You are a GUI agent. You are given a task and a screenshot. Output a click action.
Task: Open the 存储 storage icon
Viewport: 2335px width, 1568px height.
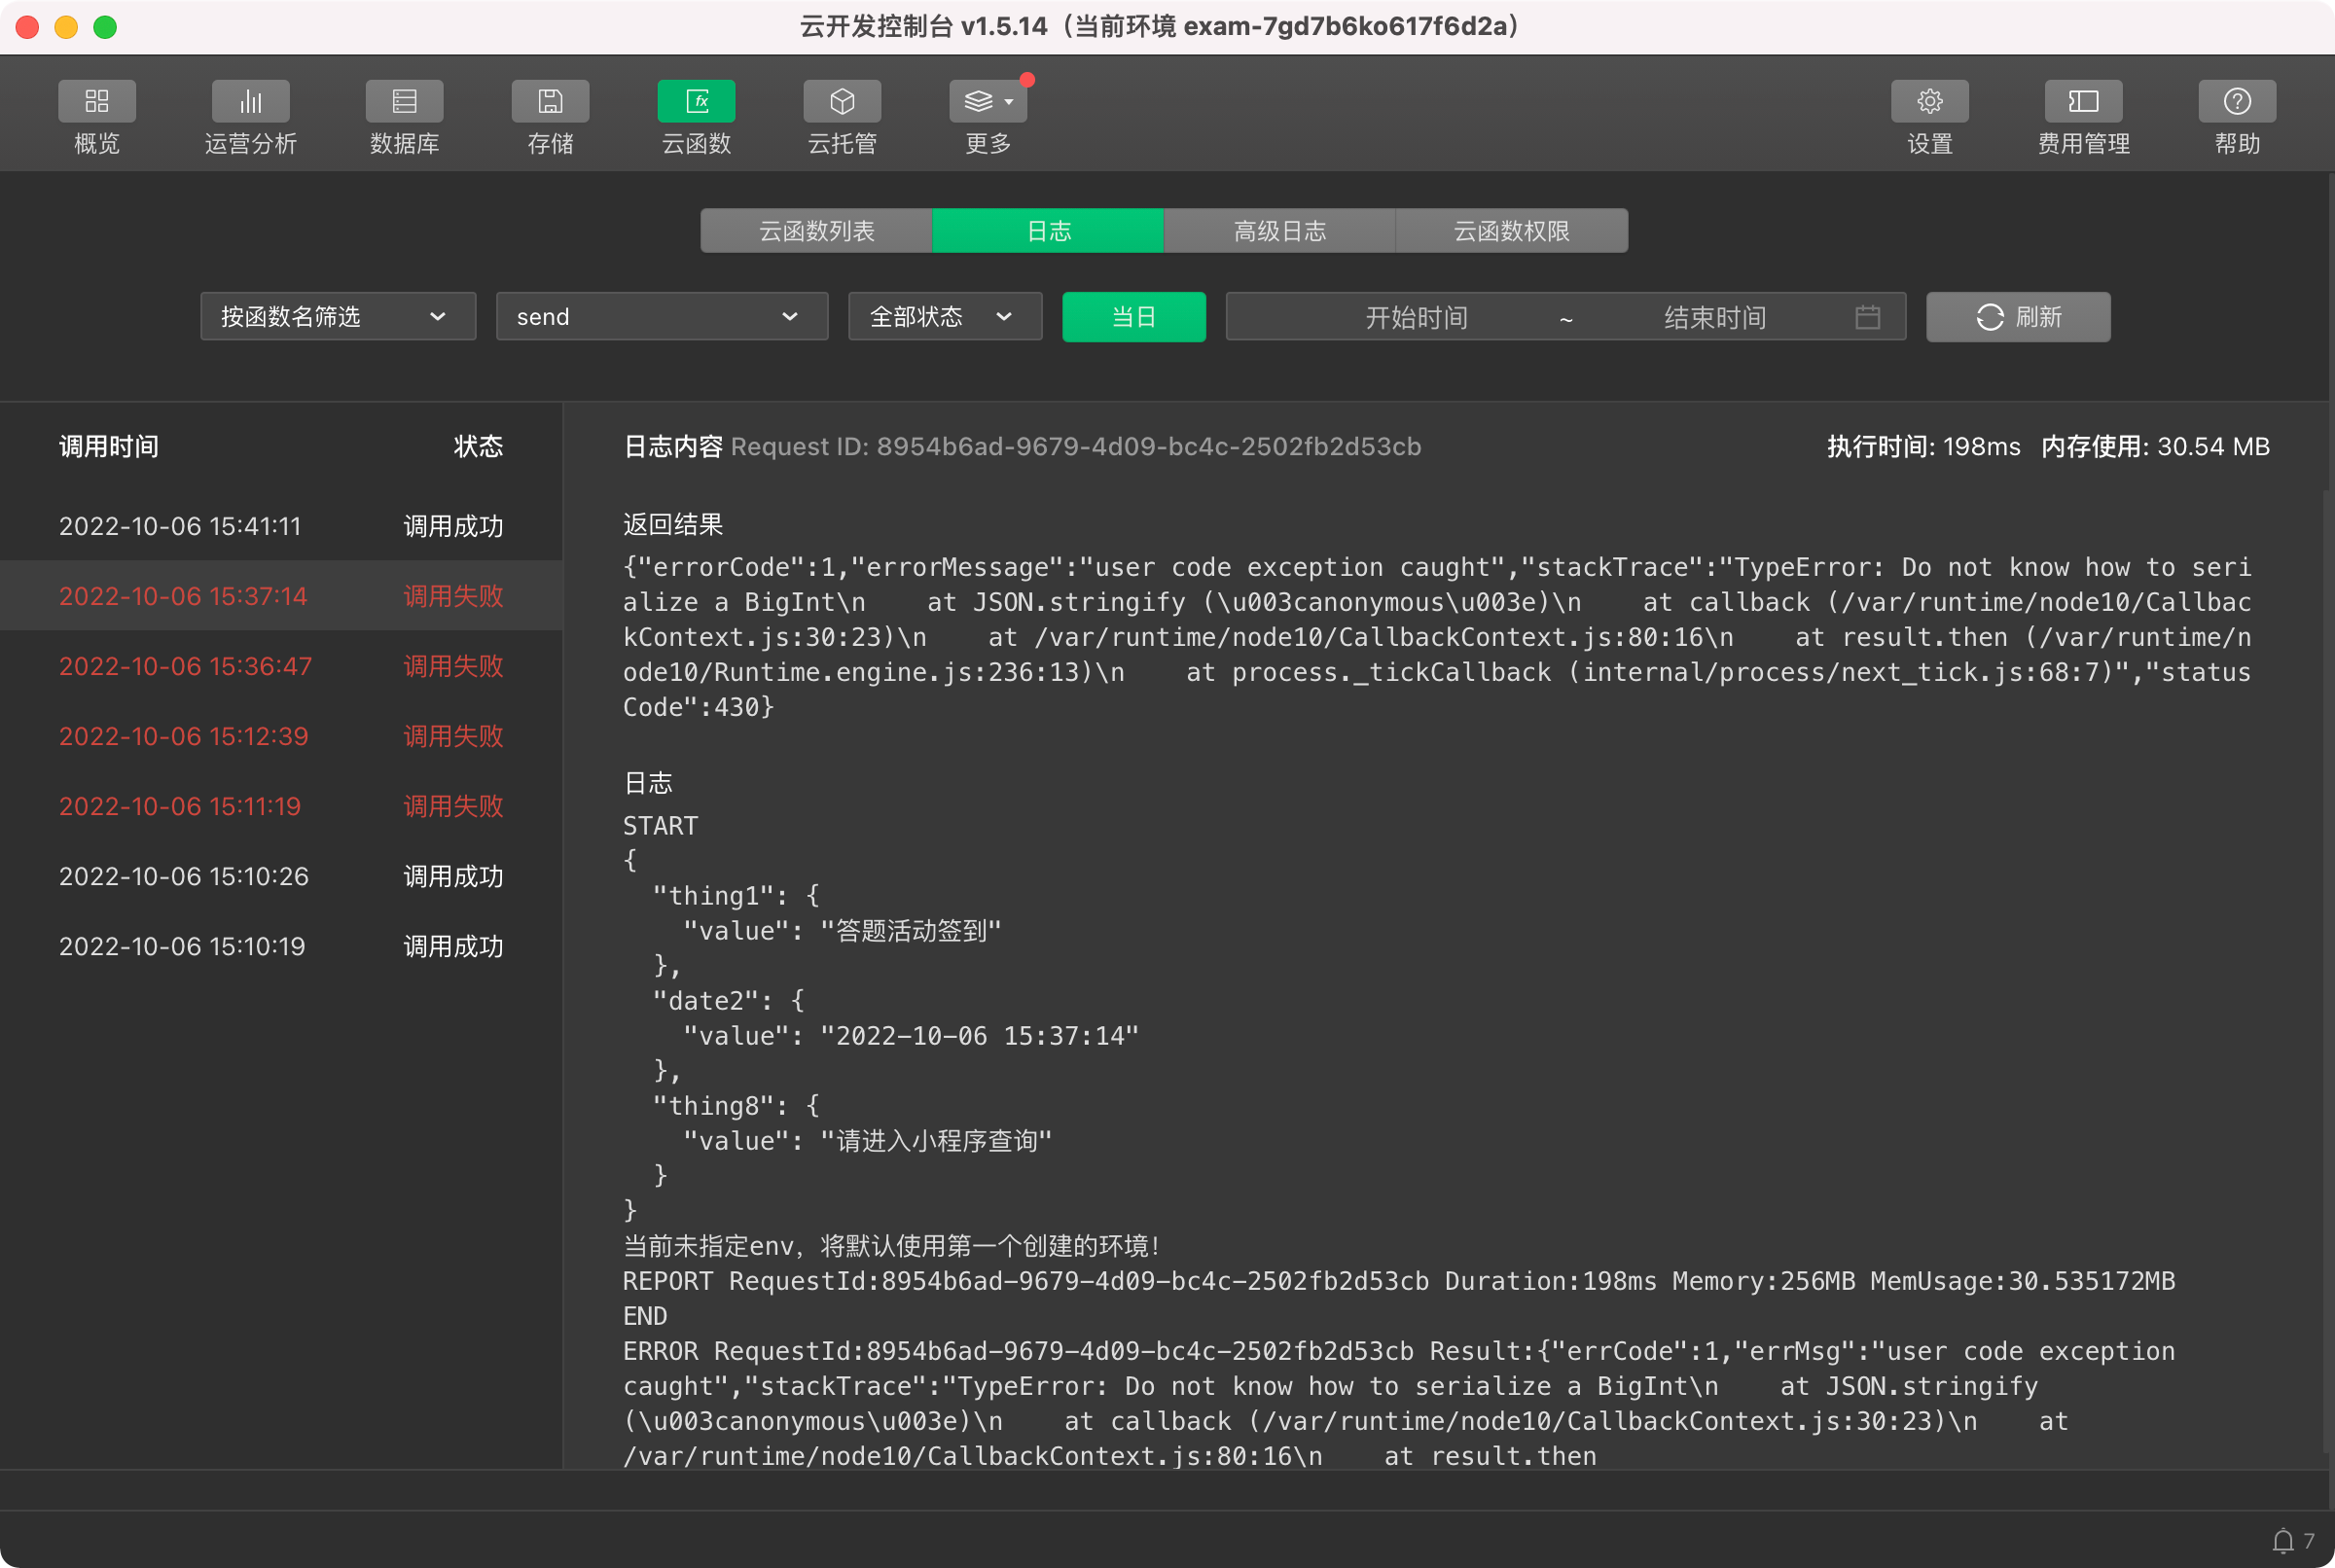[x=550, y=102]
